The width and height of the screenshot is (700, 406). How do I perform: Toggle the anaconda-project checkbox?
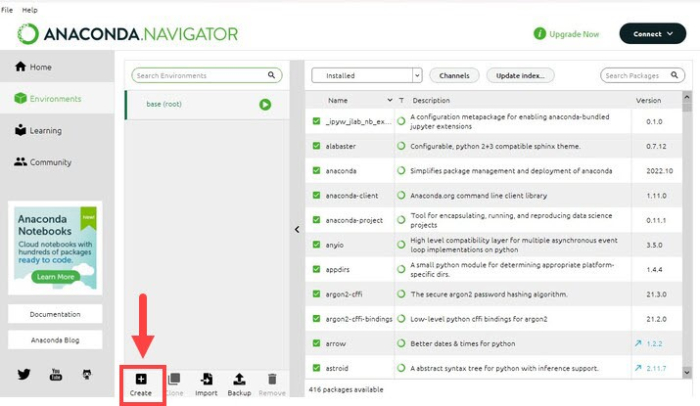point(317,220)
